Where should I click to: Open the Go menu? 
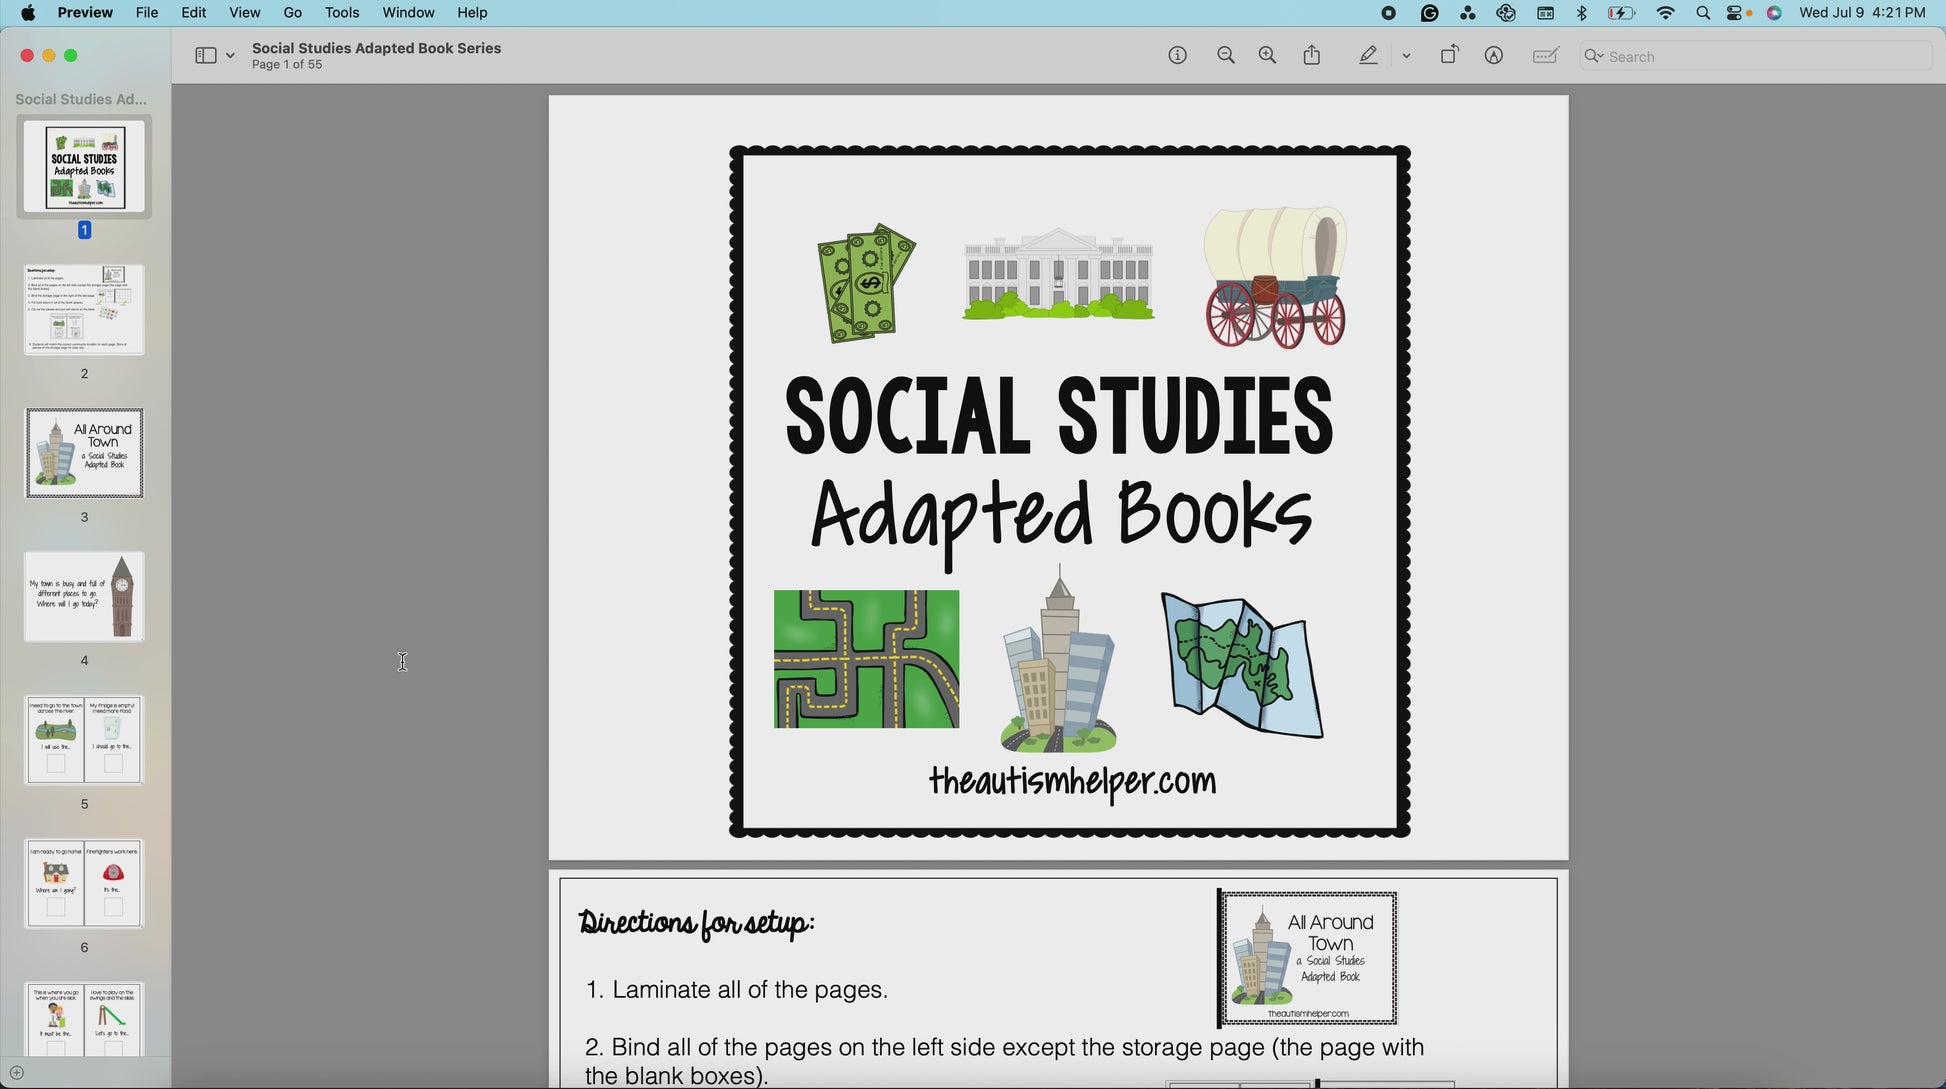(x=292, y=13)
